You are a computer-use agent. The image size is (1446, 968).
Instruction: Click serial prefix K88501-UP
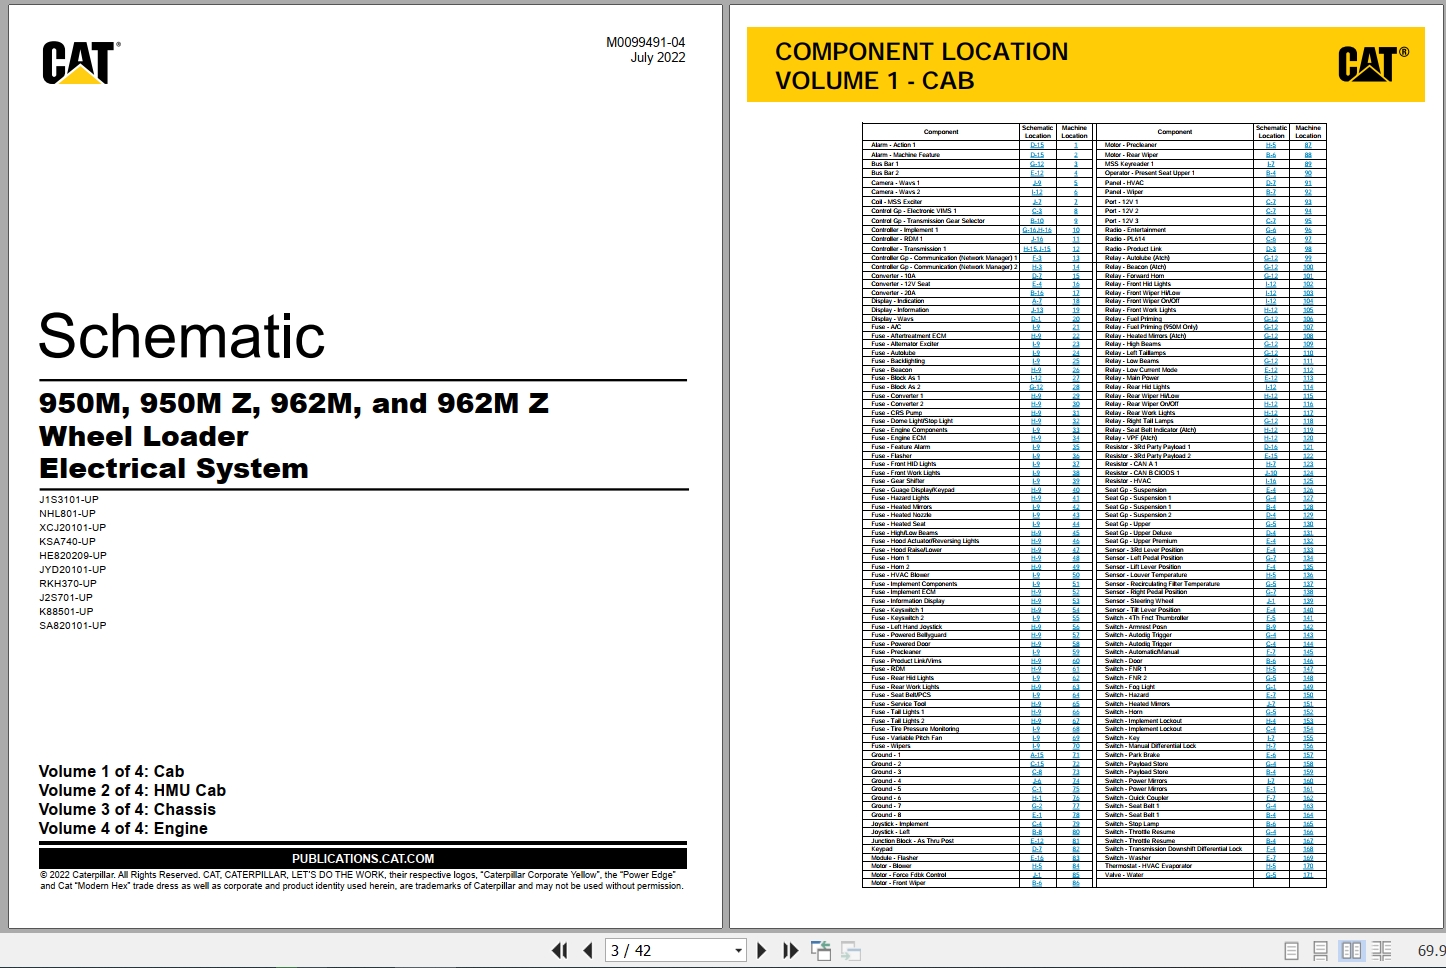point(66,612)
